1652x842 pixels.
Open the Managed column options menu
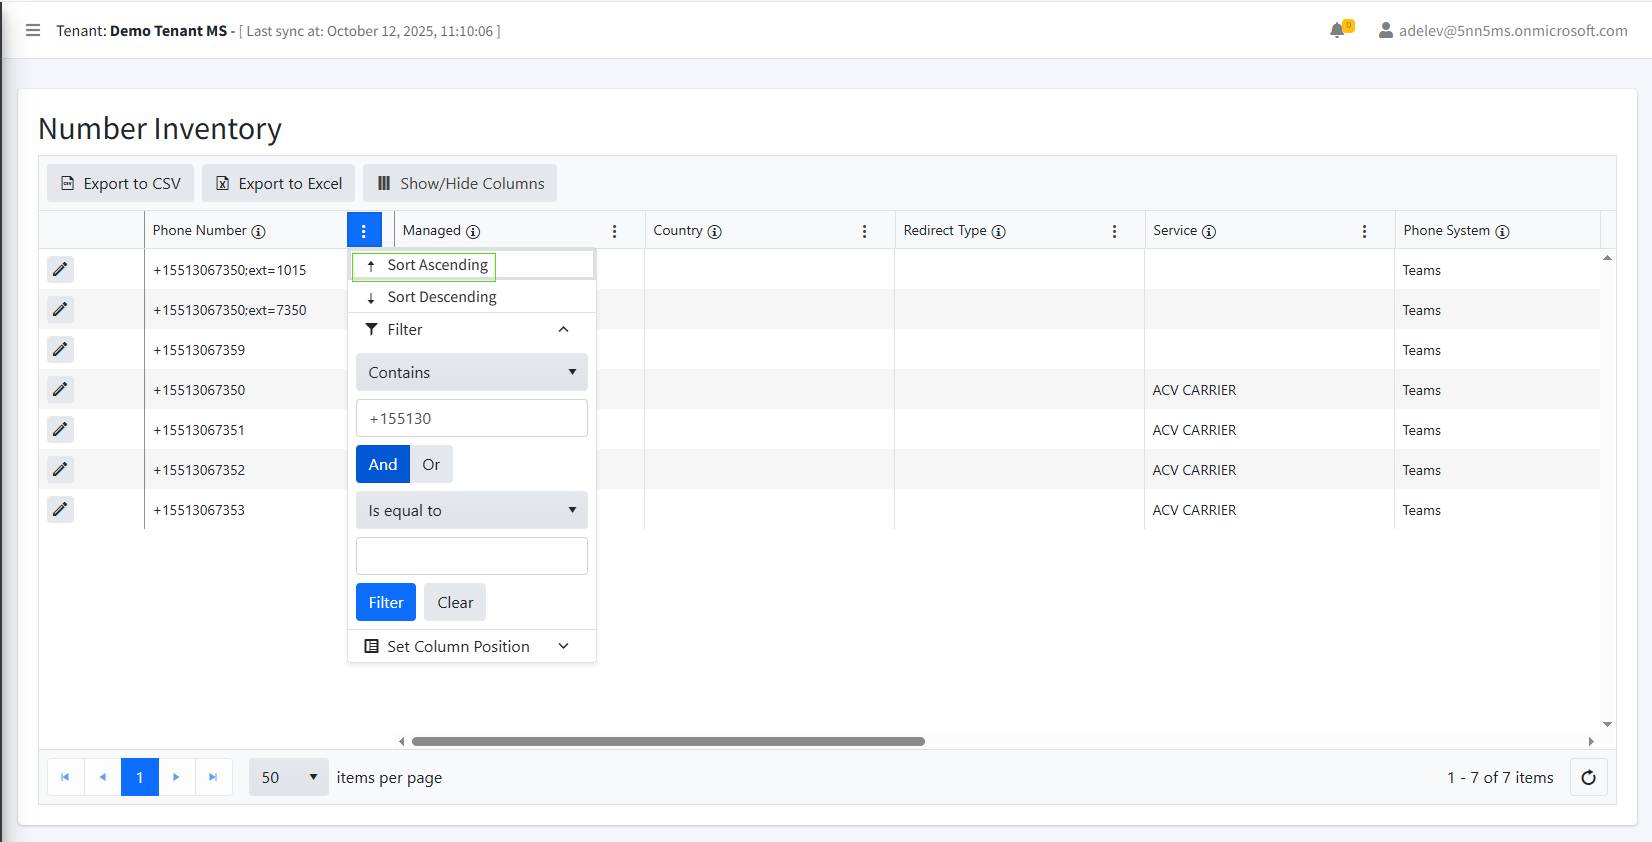[x=614, y=231]
